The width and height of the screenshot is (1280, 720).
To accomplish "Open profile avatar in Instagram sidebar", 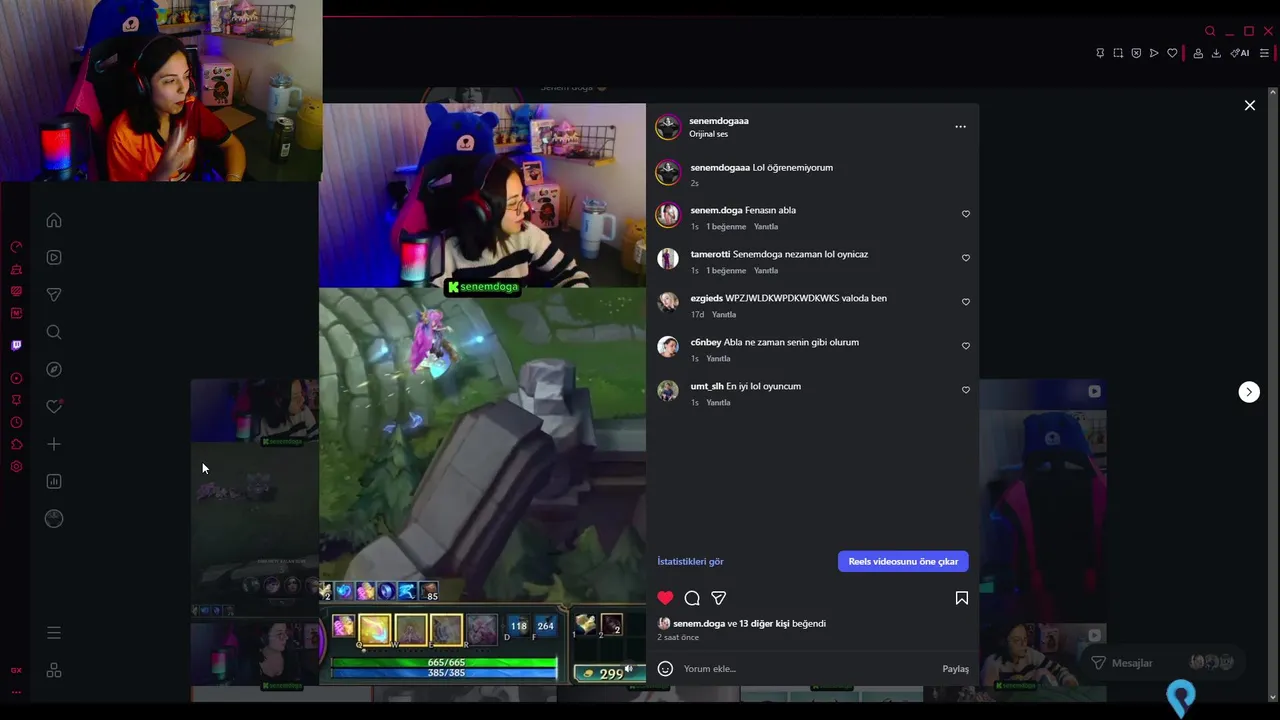I will click(54, 518).
